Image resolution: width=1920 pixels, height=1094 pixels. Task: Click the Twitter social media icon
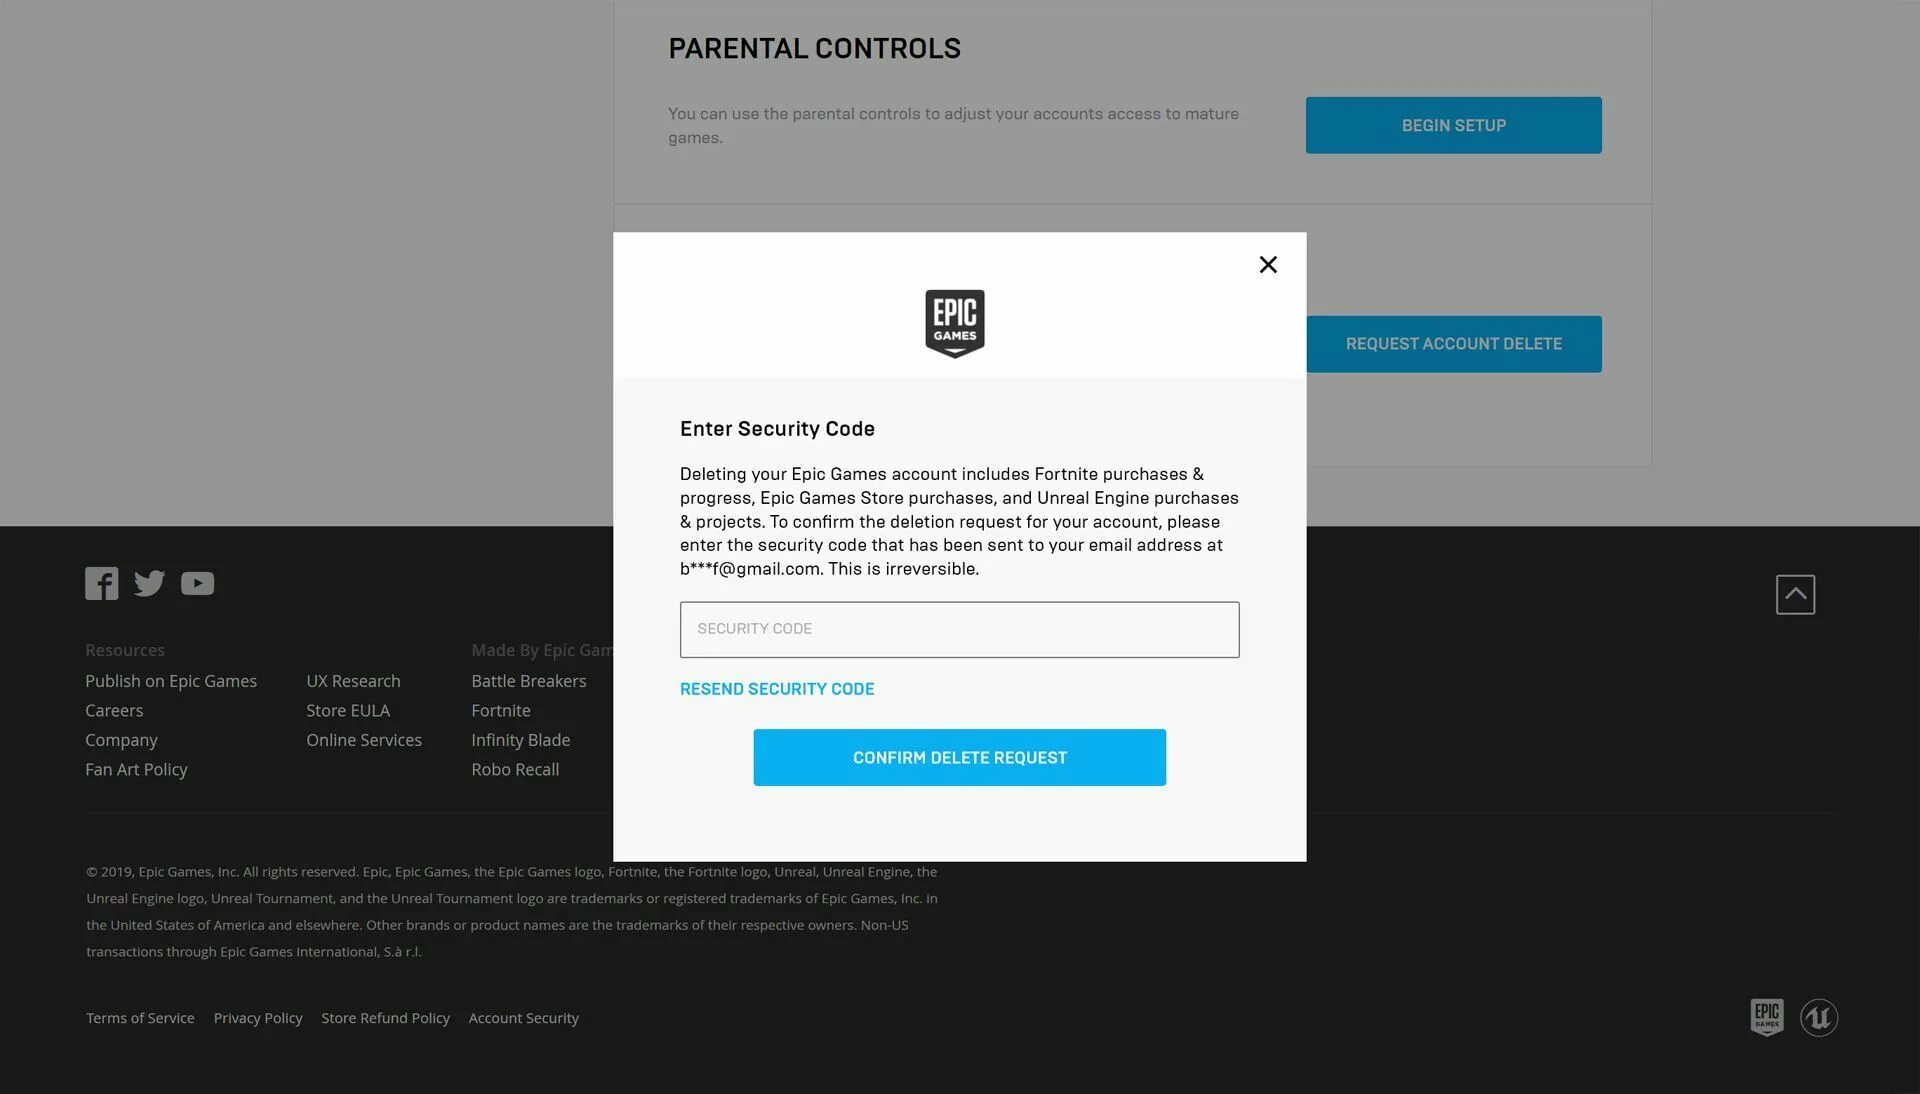coord(149,583)
